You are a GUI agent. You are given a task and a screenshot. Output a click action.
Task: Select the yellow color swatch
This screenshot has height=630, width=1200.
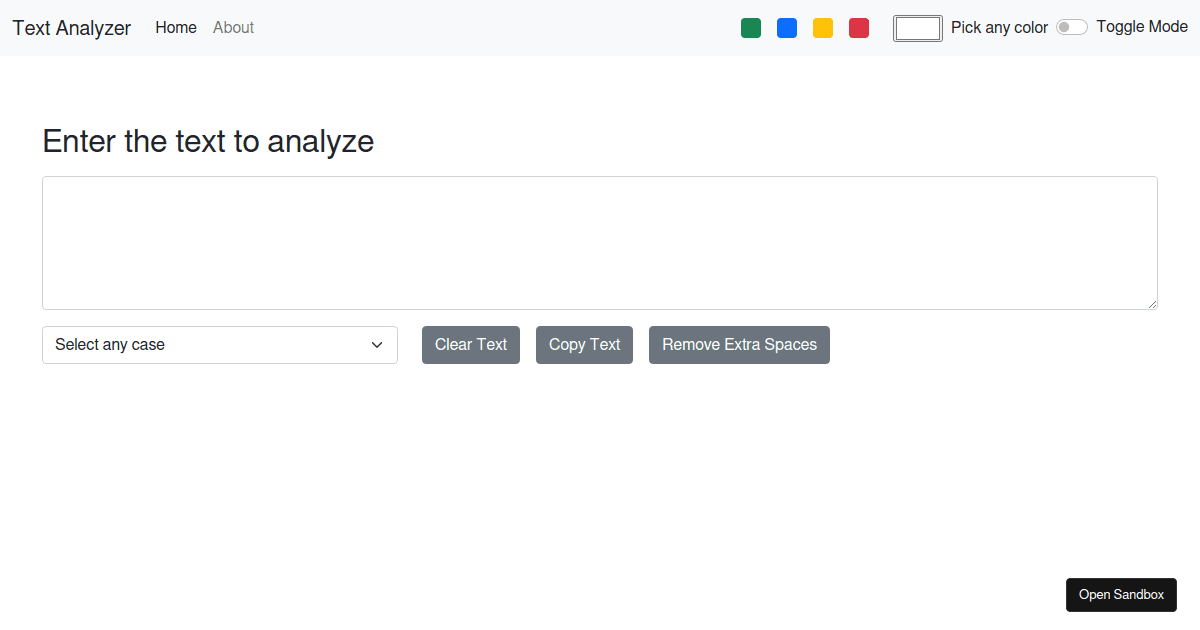pos(823,27)
